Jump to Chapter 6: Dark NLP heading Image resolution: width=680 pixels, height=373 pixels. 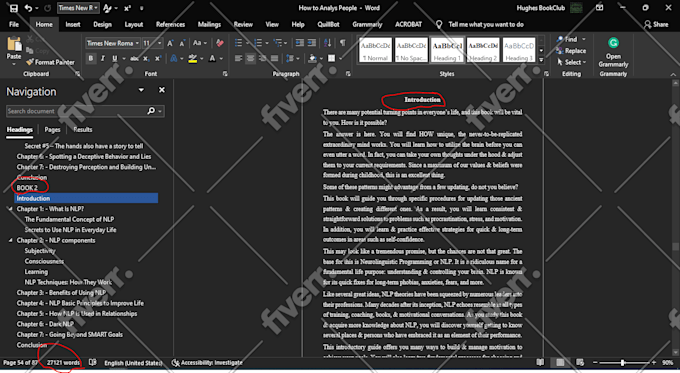45,324
